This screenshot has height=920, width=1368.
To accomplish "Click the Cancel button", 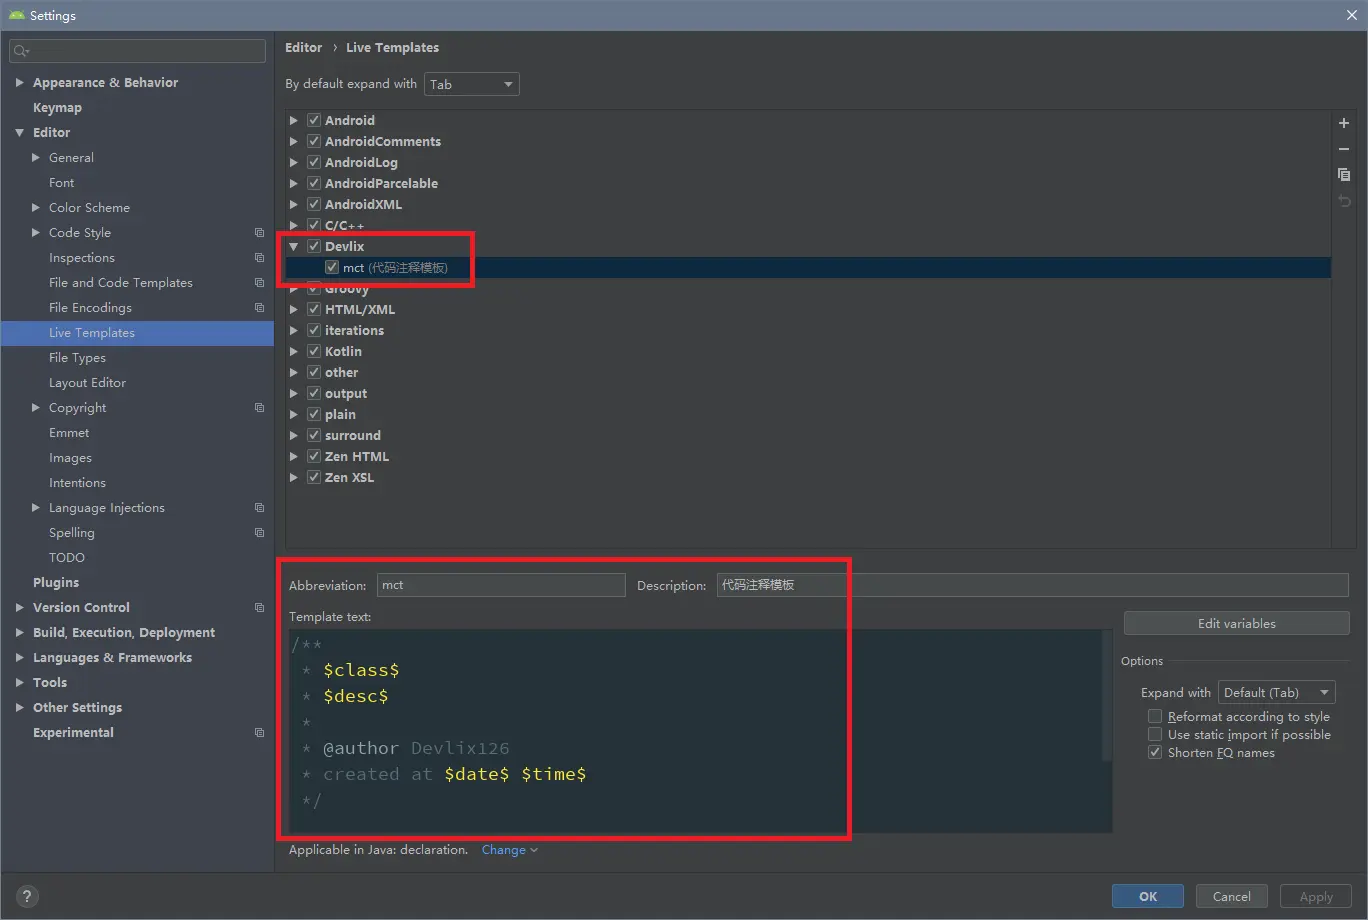I will pyautogui.click(x=1232, y=896).
